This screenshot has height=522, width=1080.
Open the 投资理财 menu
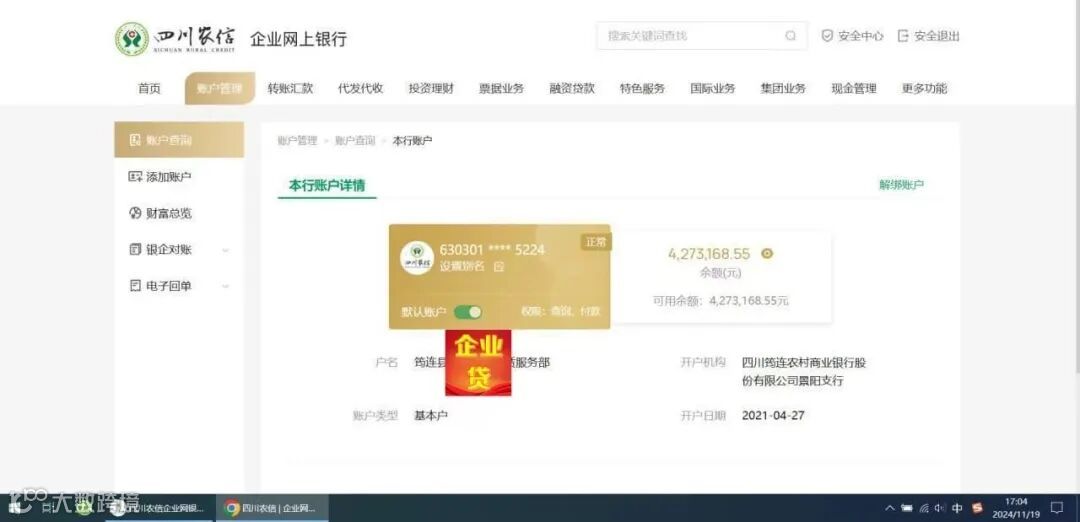431,88
